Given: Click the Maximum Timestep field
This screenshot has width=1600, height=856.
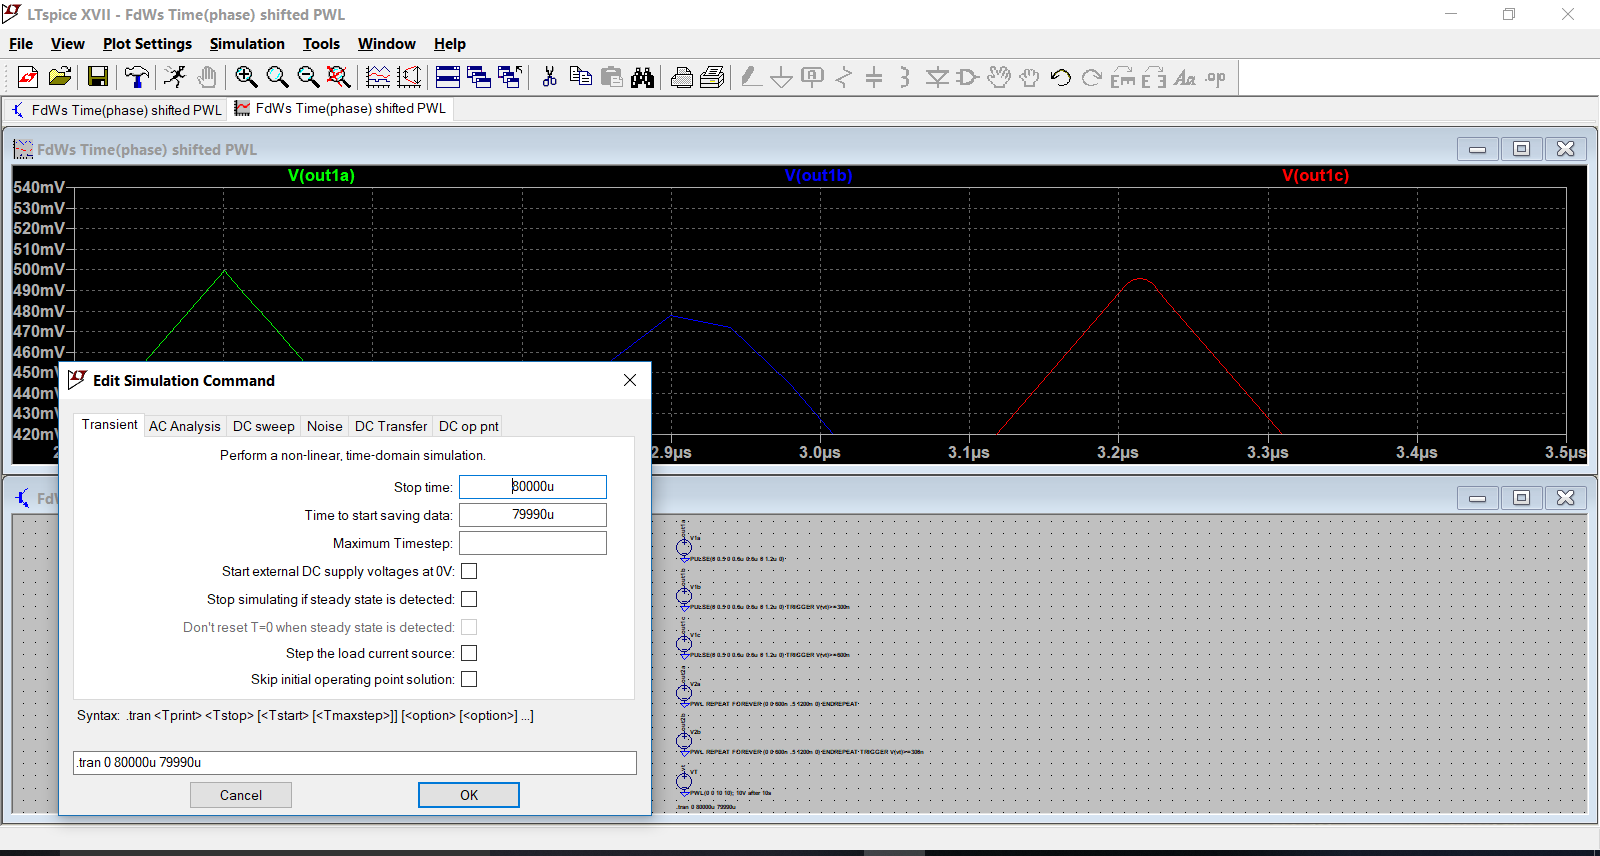Looking at the screenshot, I should 533,543.
